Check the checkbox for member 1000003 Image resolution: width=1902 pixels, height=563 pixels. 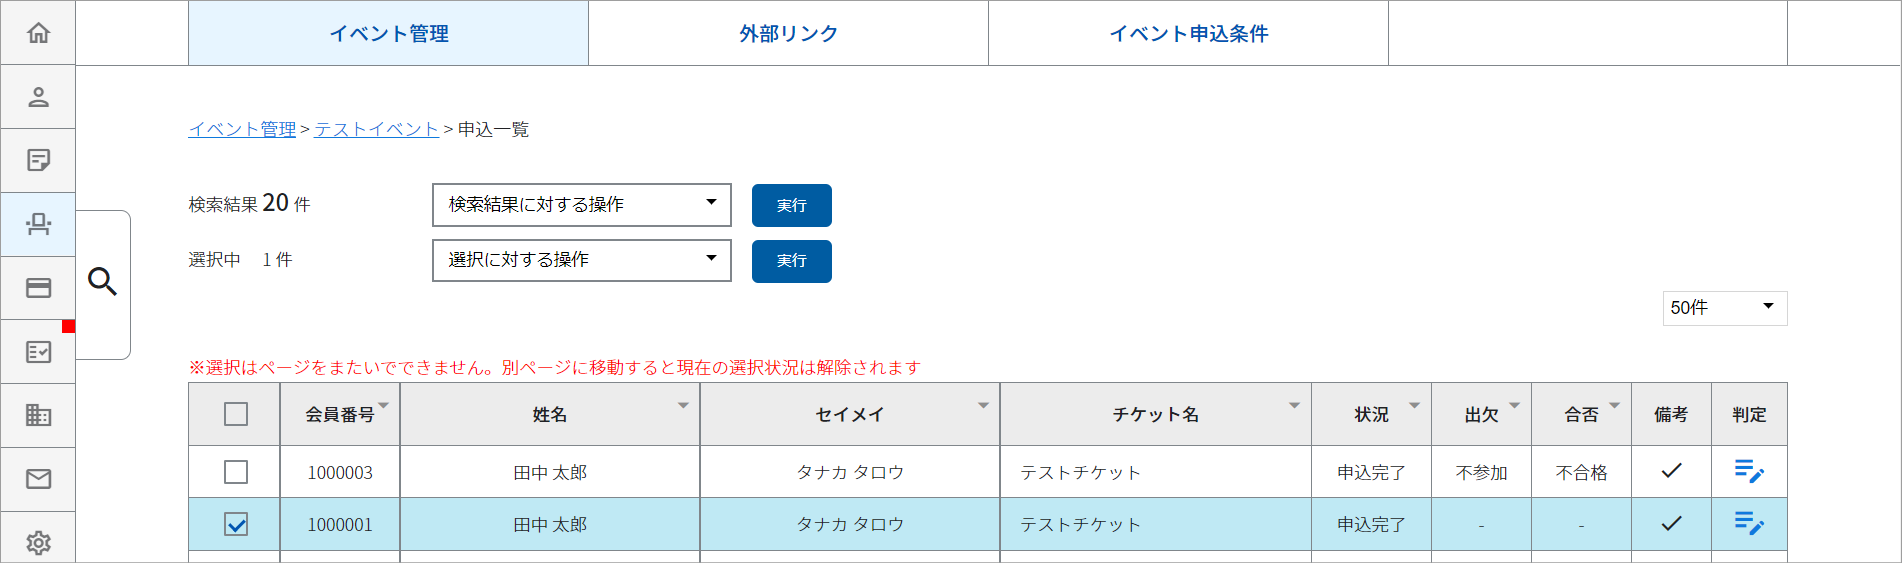[x=236, y=472]
